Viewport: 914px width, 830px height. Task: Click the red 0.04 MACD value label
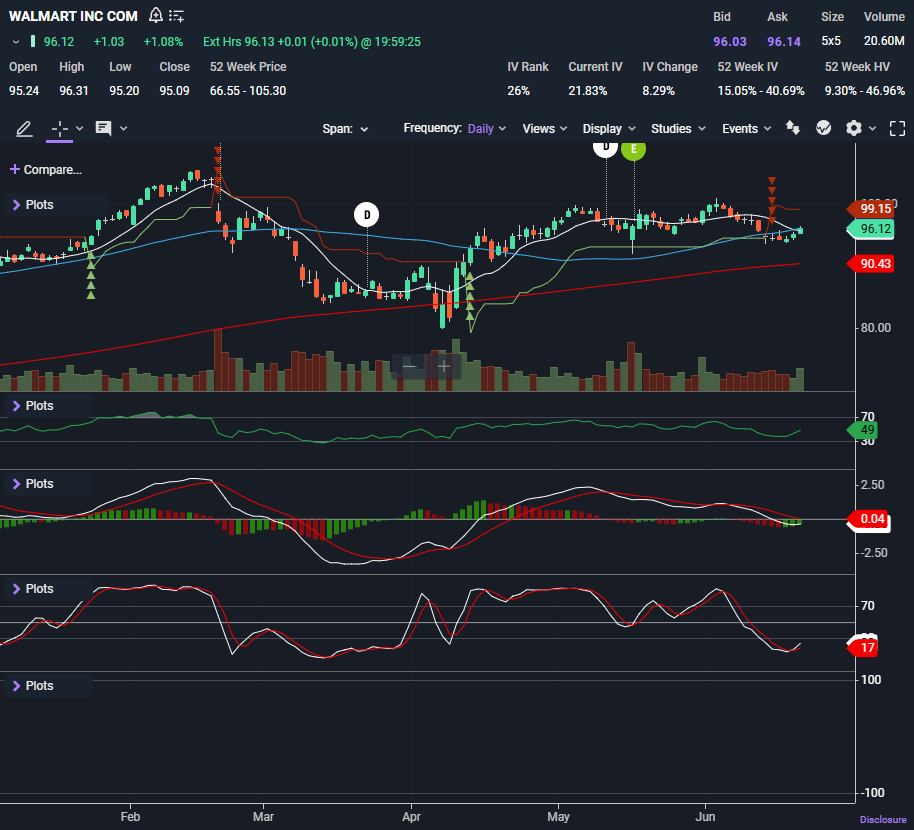[869, 519]
